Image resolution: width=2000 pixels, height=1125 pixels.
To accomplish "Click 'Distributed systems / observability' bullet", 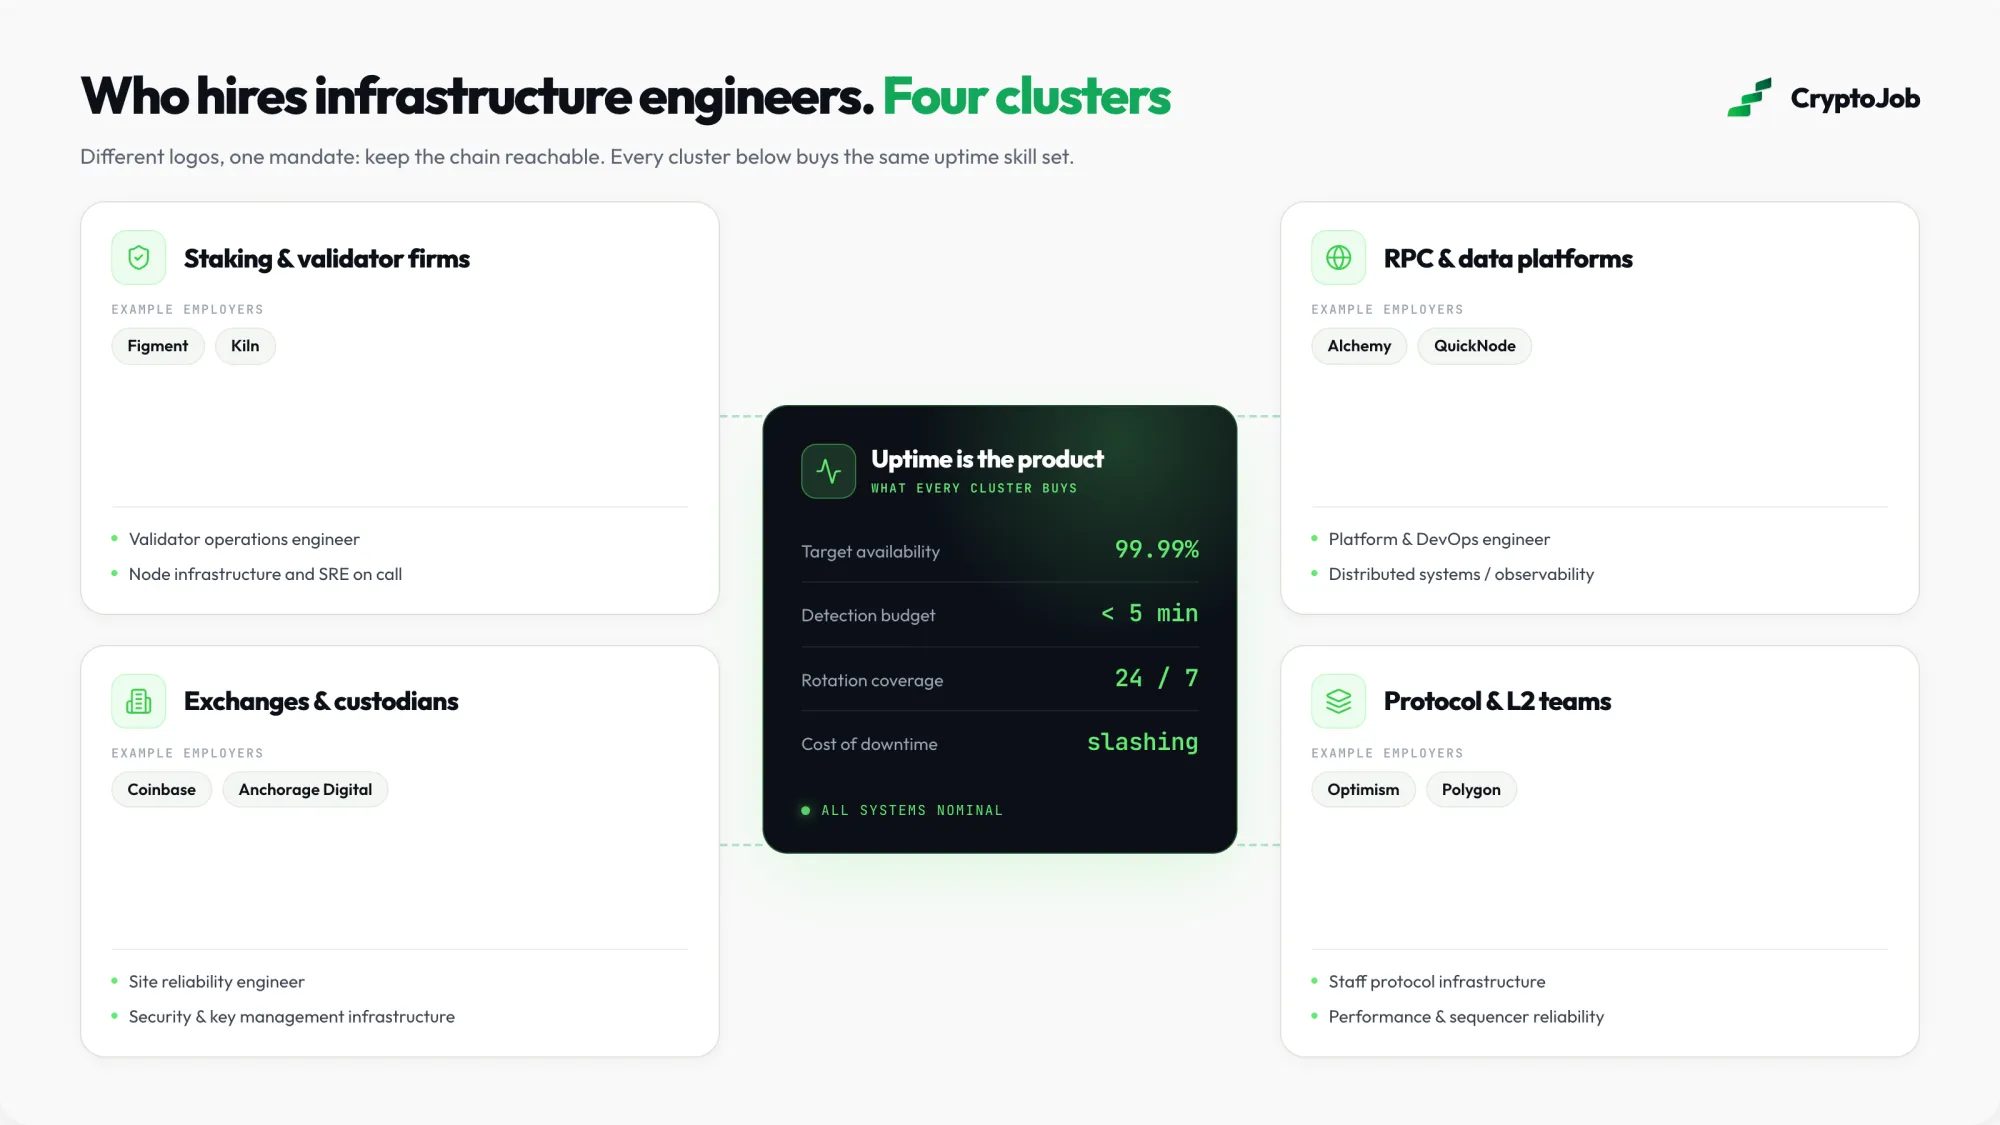I will (1461, 574).
